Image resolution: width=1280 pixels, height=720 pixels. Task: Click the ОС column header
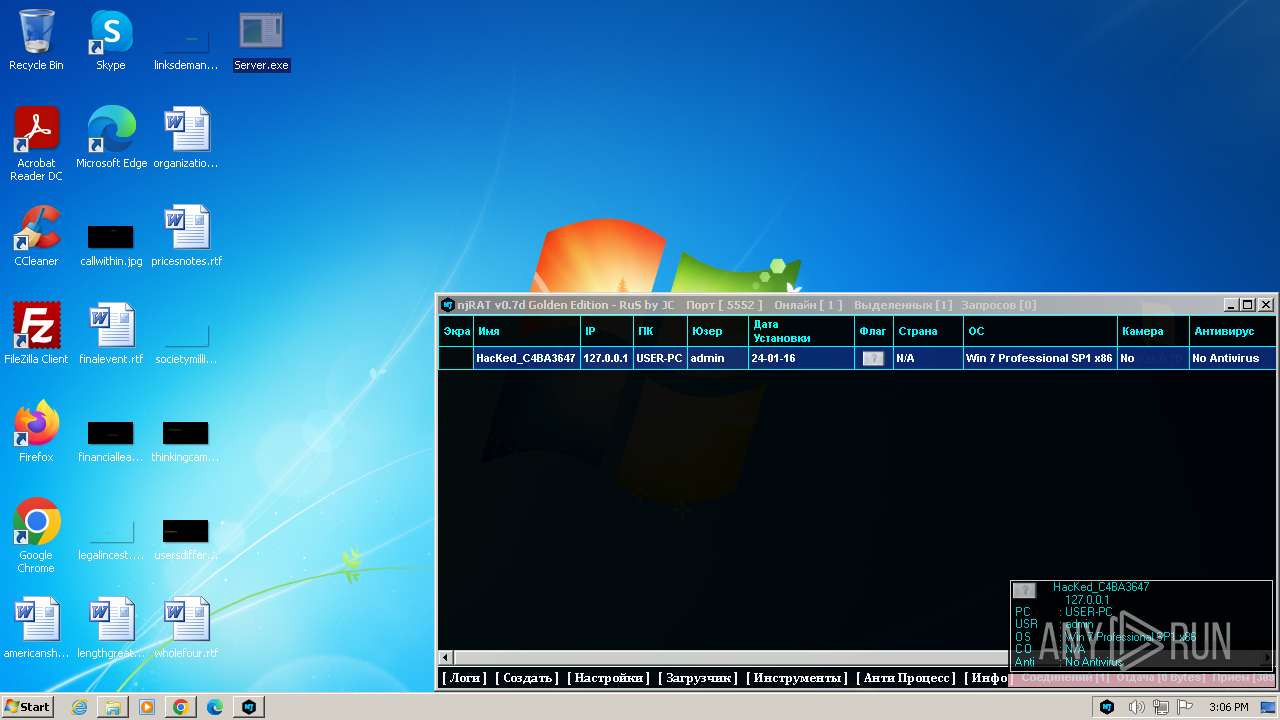(x=1040, y=331)
